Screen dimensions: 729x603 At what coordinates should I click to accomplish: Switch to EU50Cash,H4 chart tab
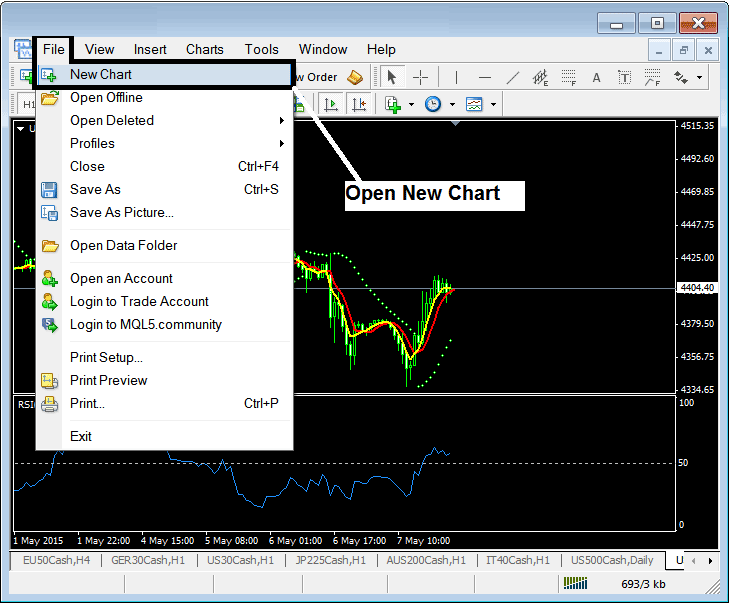pos(56,560)
